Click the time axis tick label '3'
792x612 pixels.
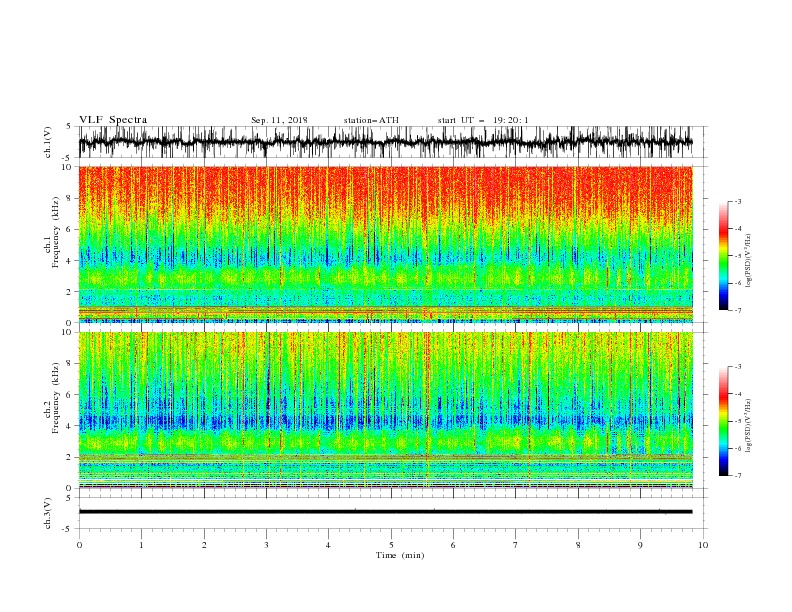[266, 545]
